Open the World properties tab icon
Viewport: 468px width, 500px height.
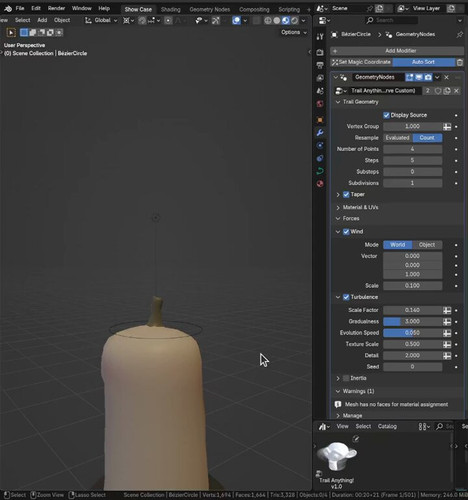(320, 104)
